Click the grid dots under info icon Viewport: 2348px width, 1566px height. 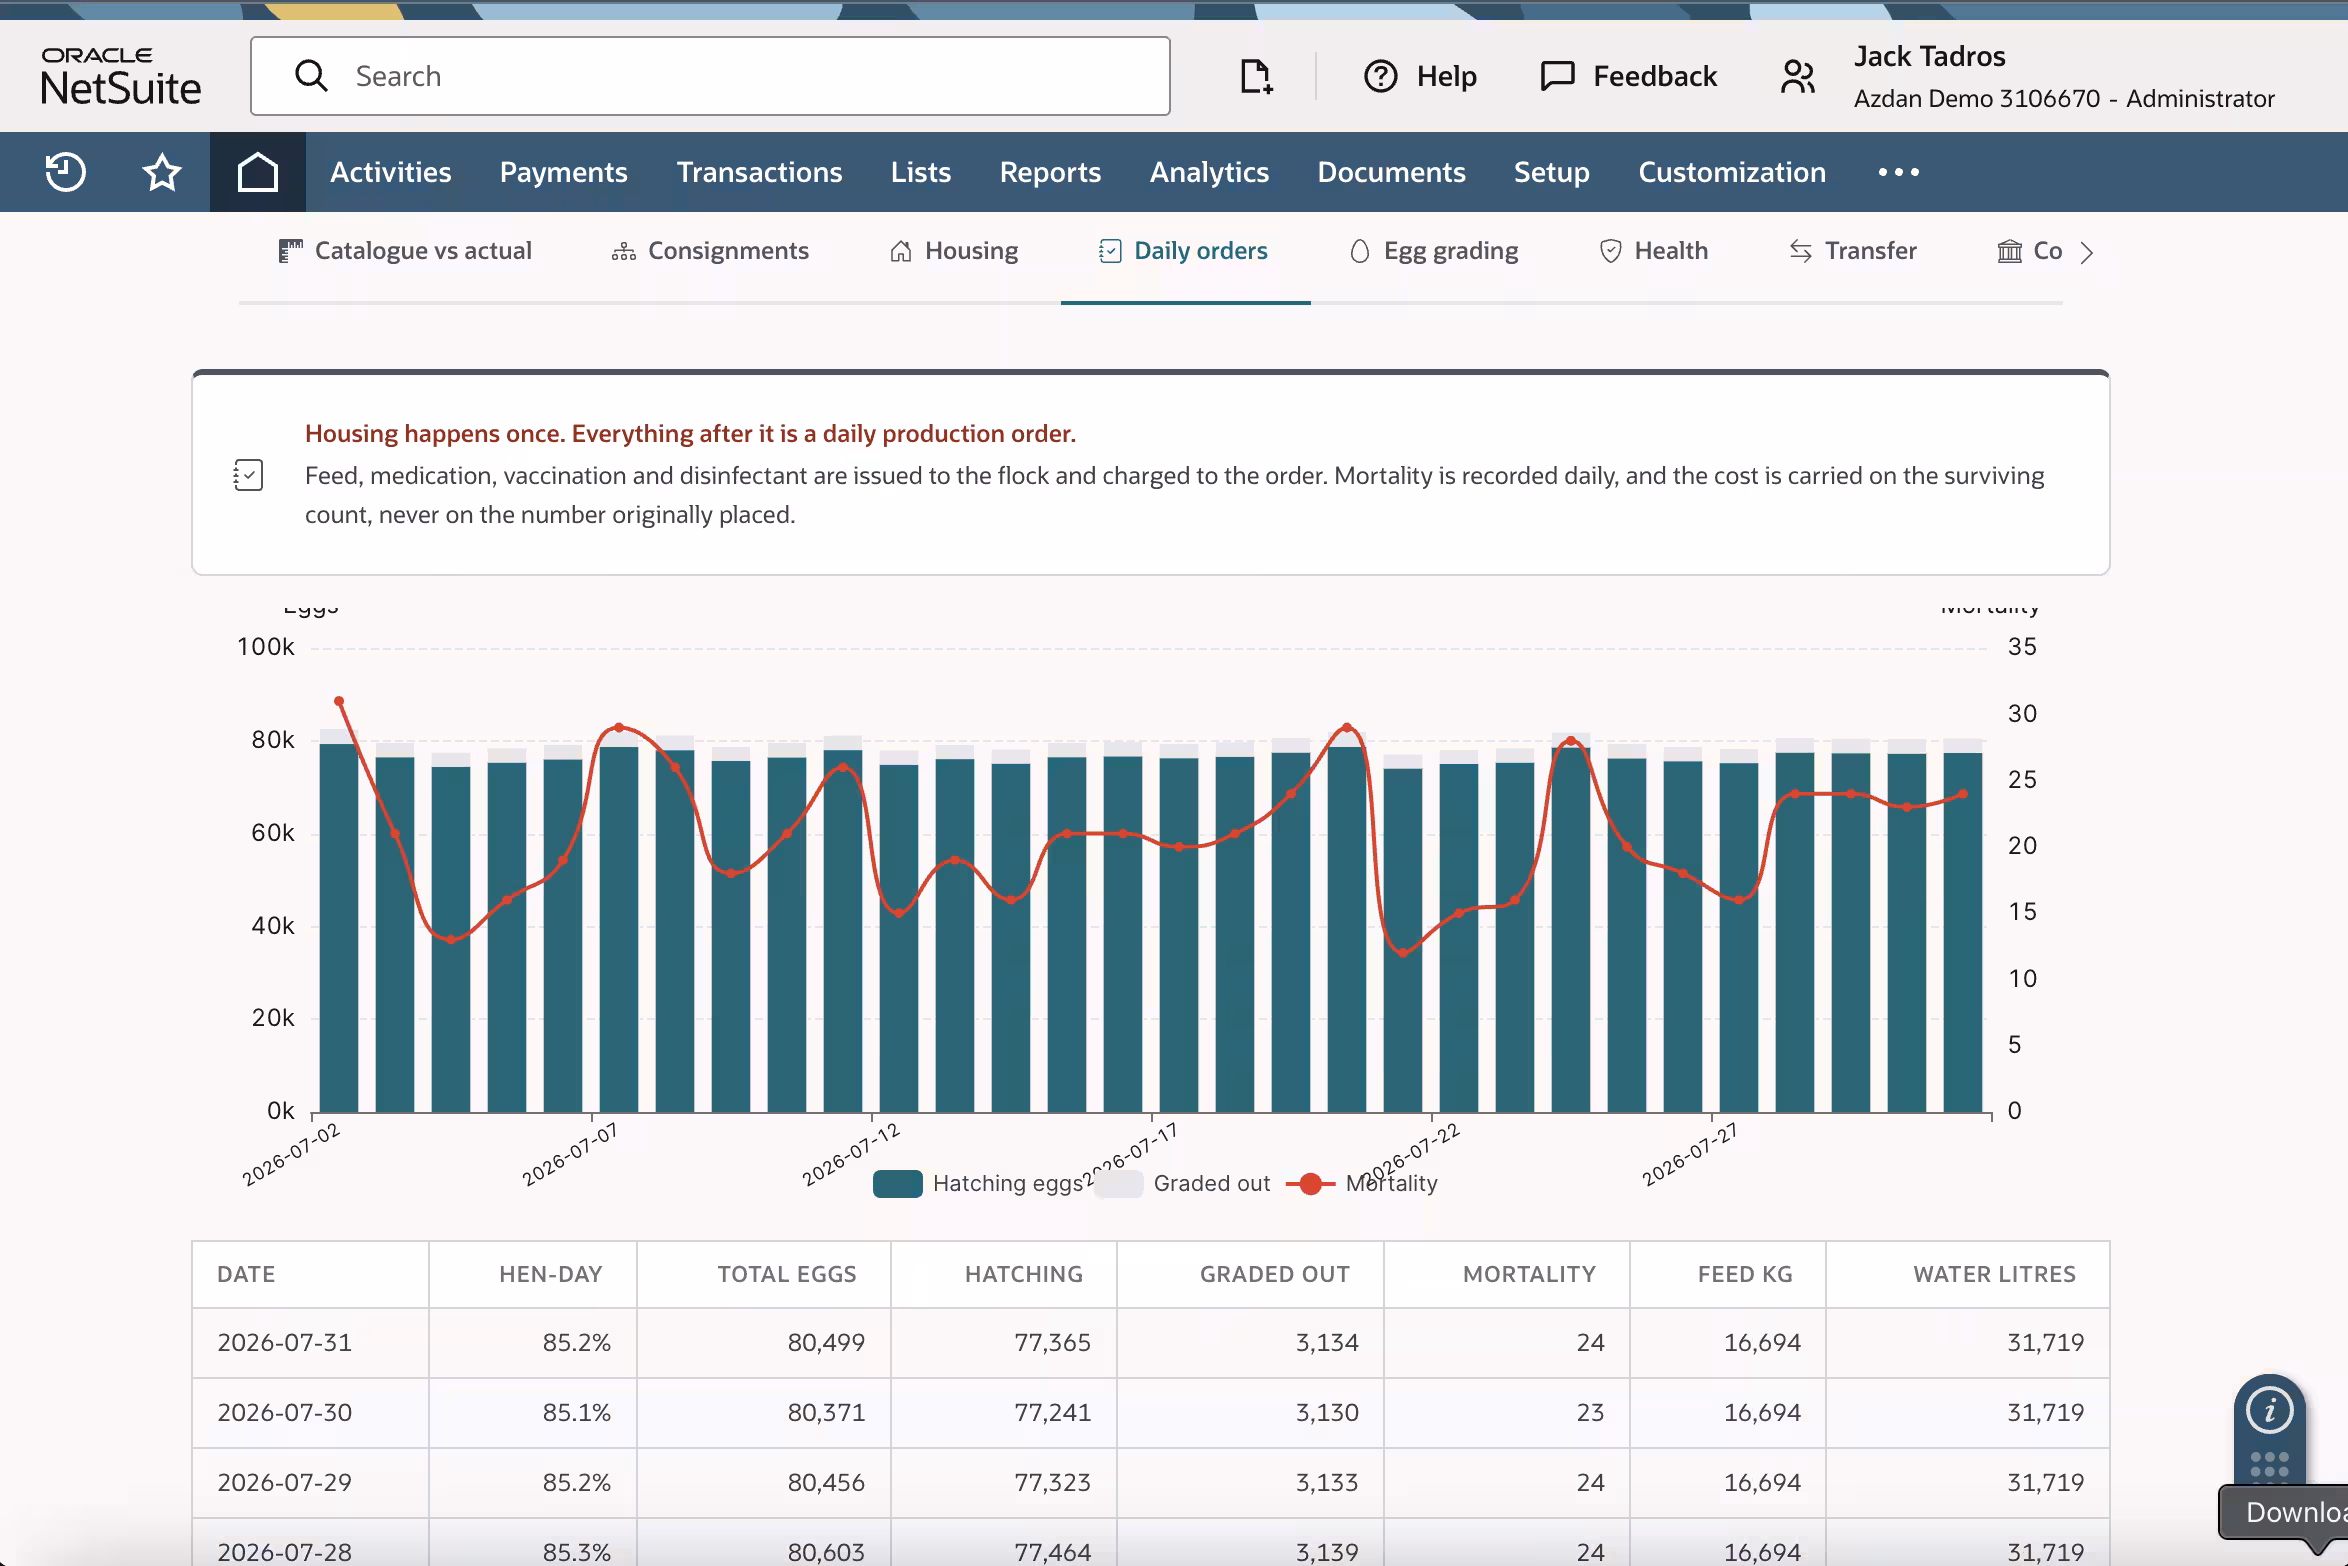click(x=2269, y=1465)
